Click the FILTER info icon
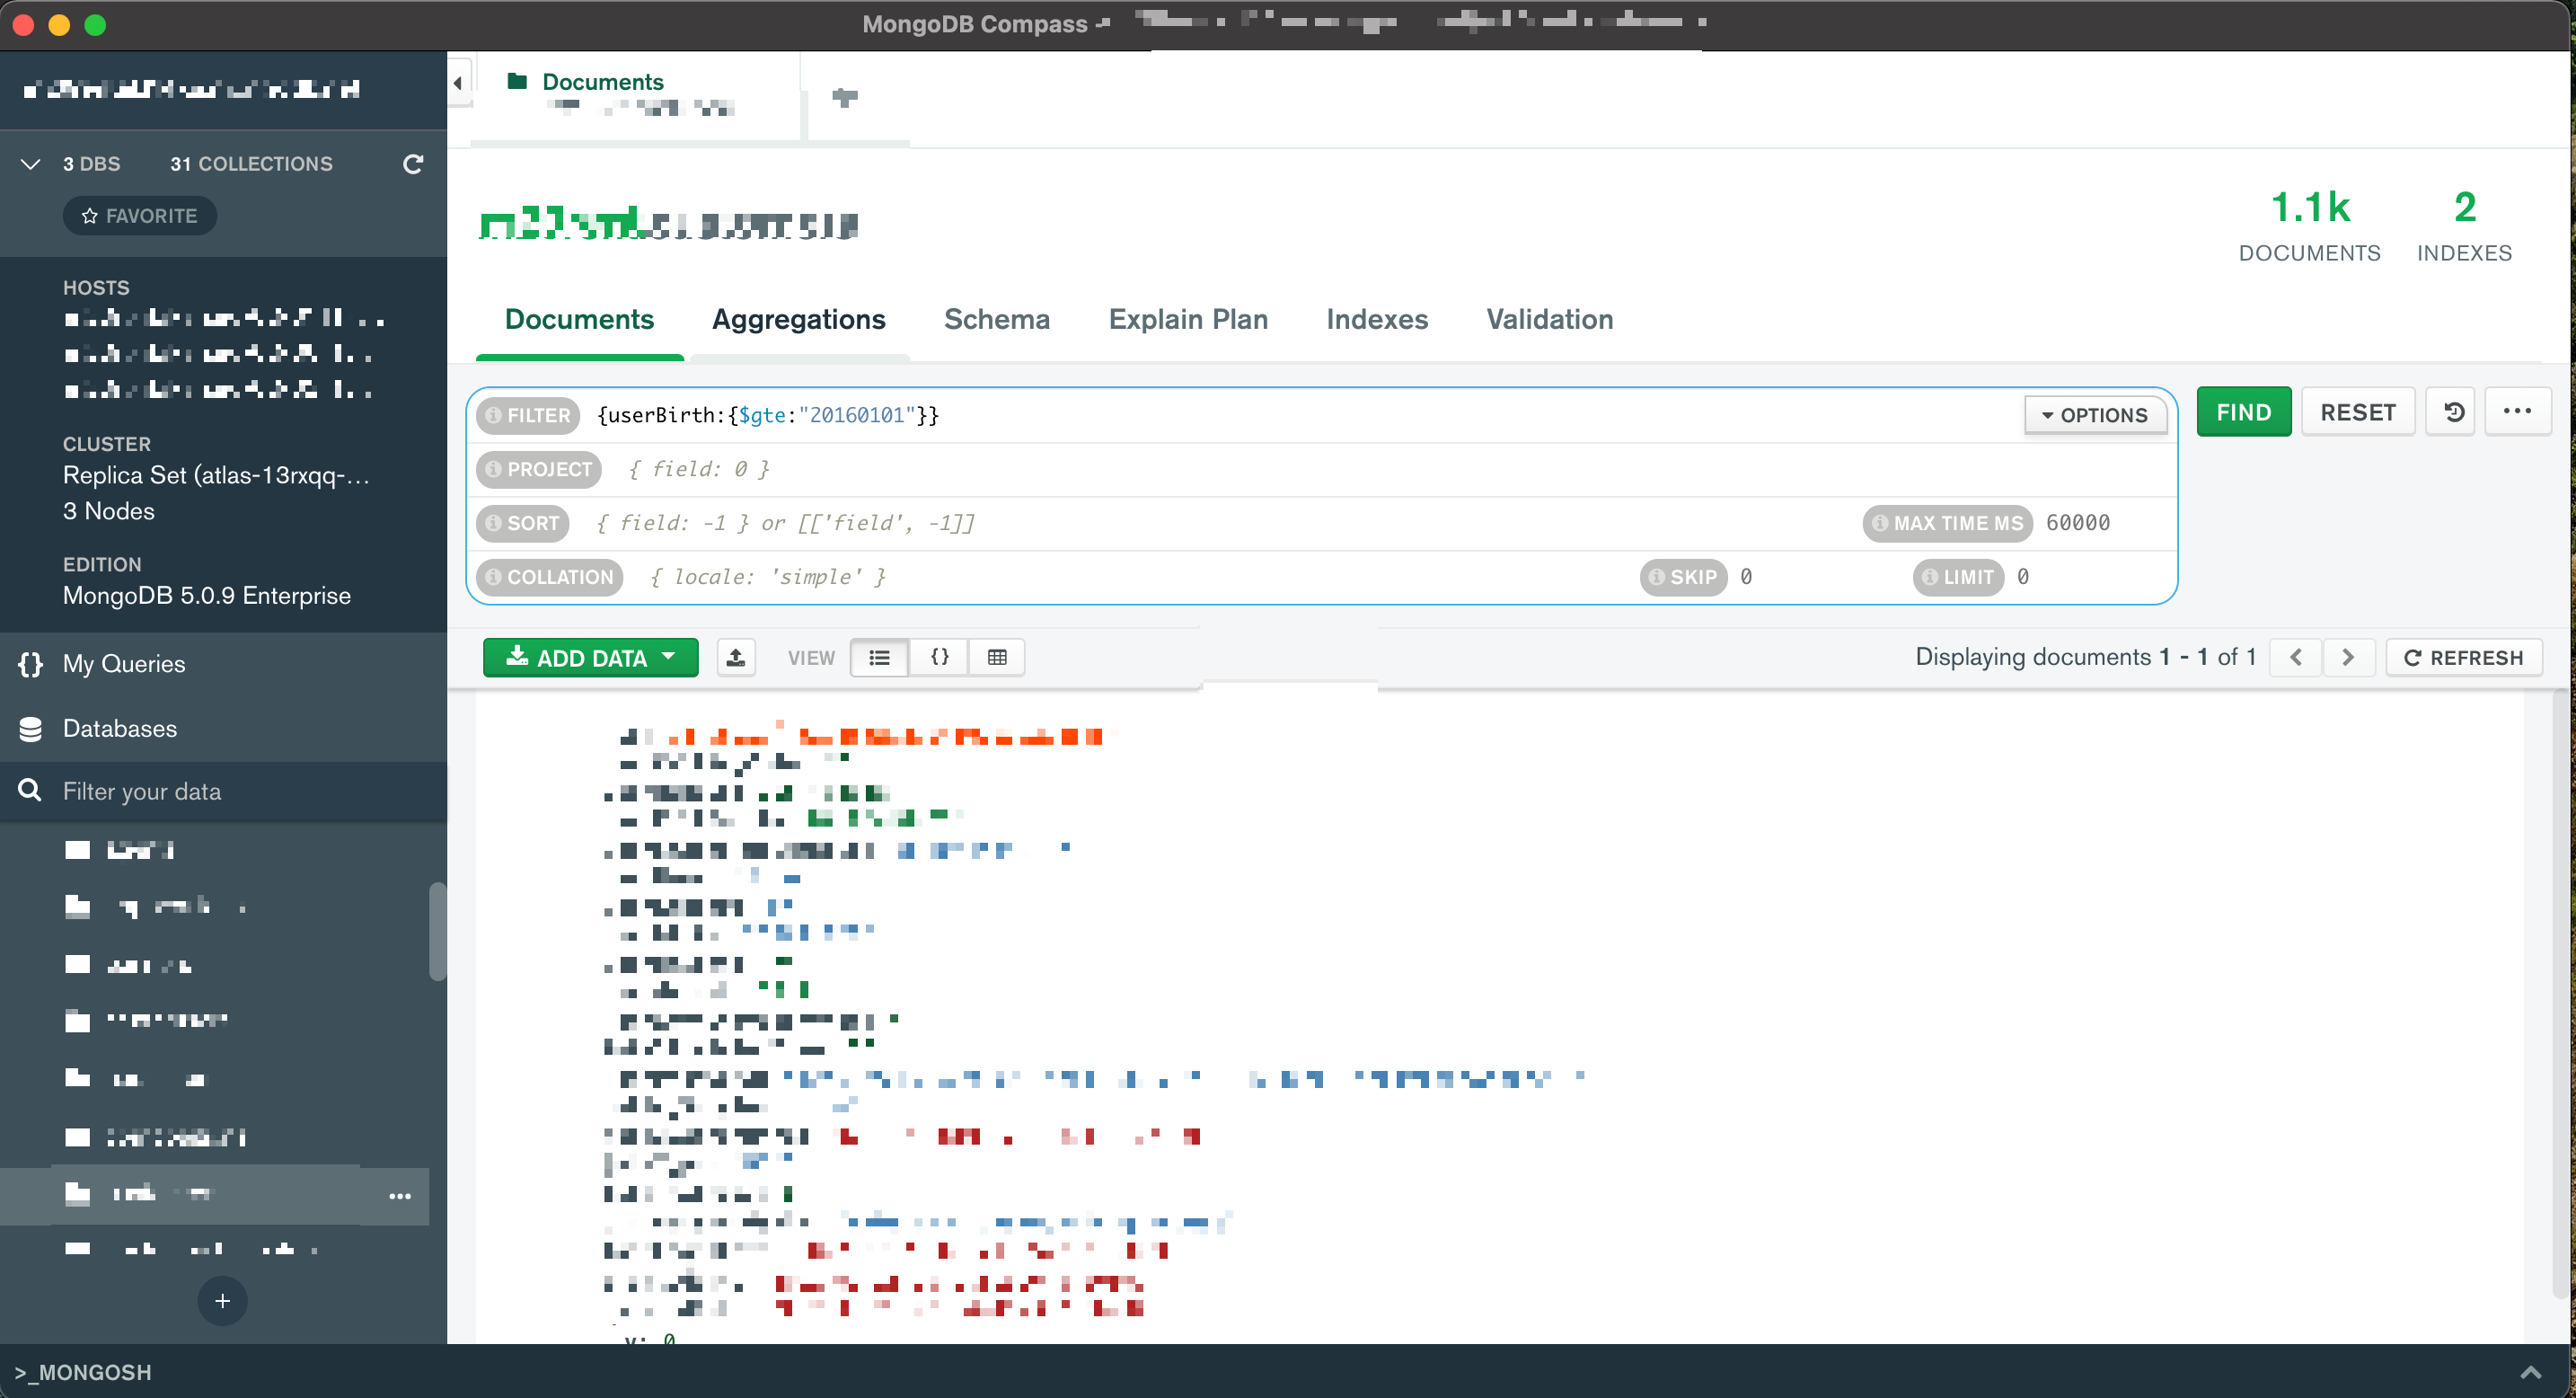This screenshot has height=1398, width=2576. (x=493, y=415)
